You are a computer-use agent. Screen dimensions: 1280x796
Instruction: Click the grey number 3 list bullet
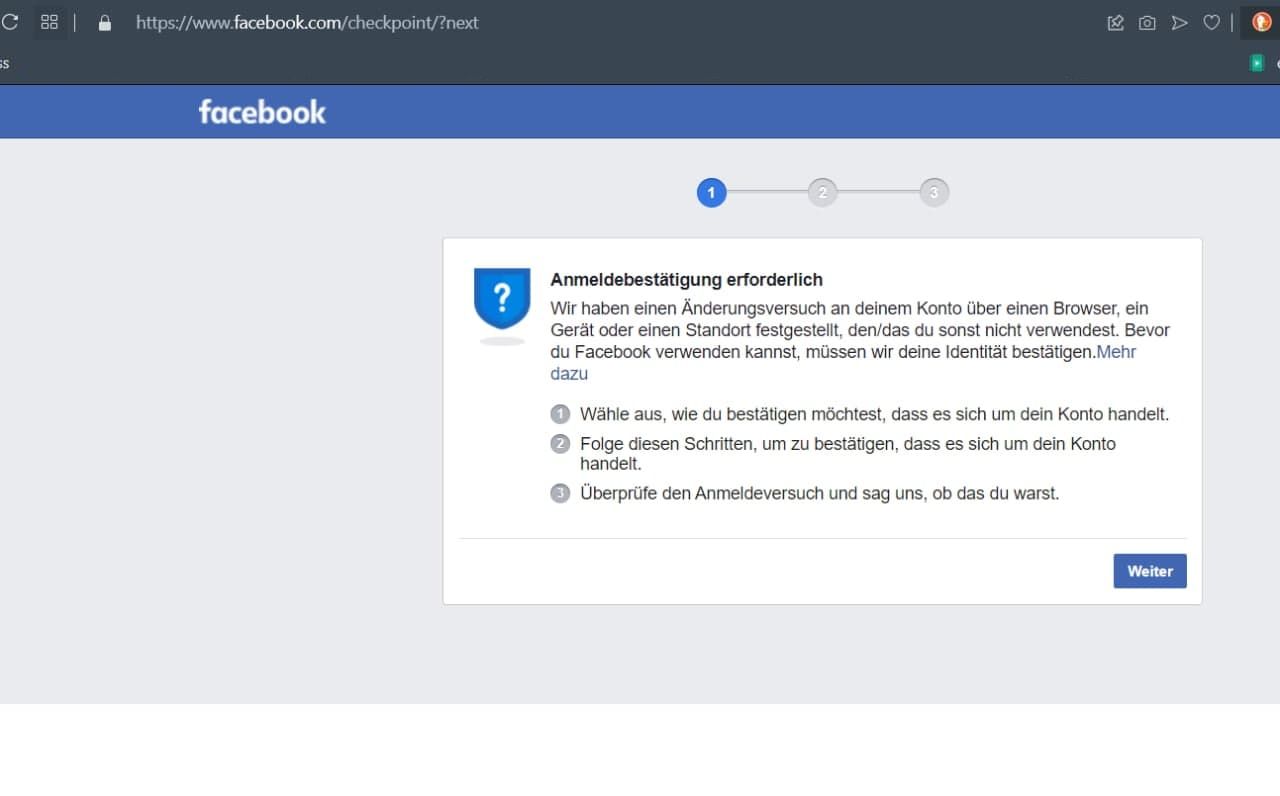[x=560, y=493]
